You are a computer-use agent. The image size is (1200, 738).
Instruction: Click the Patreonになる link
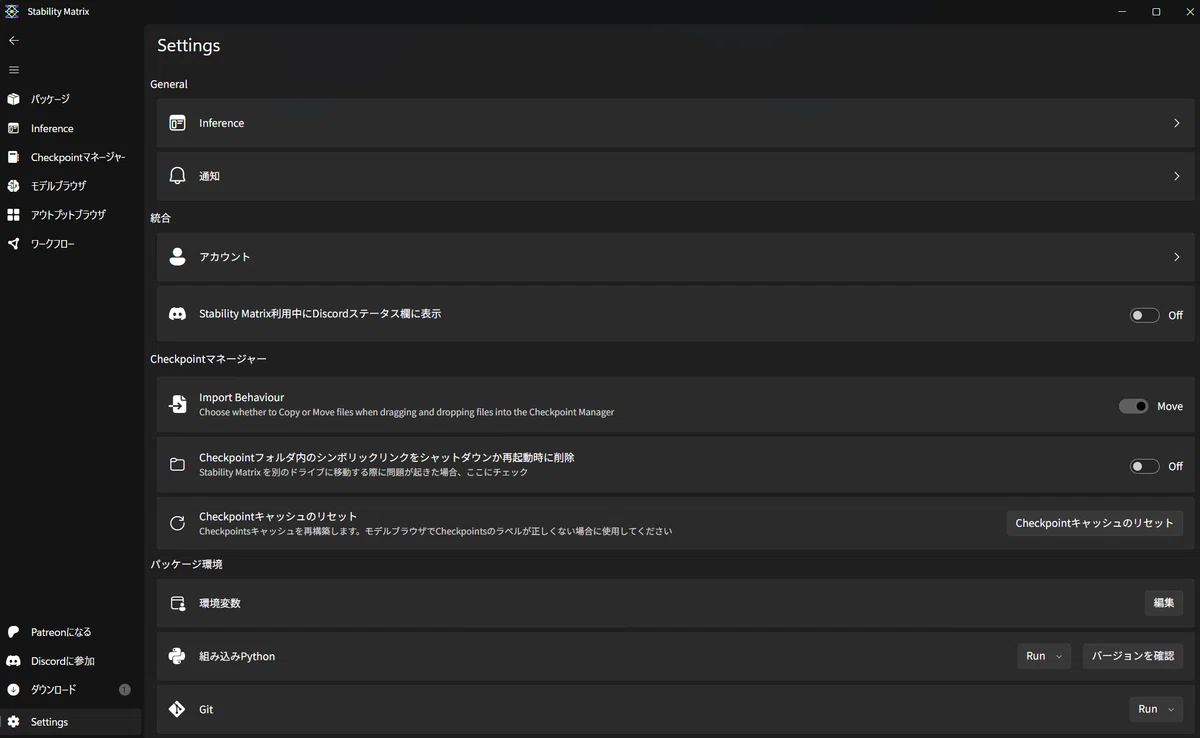click(61, 632)
